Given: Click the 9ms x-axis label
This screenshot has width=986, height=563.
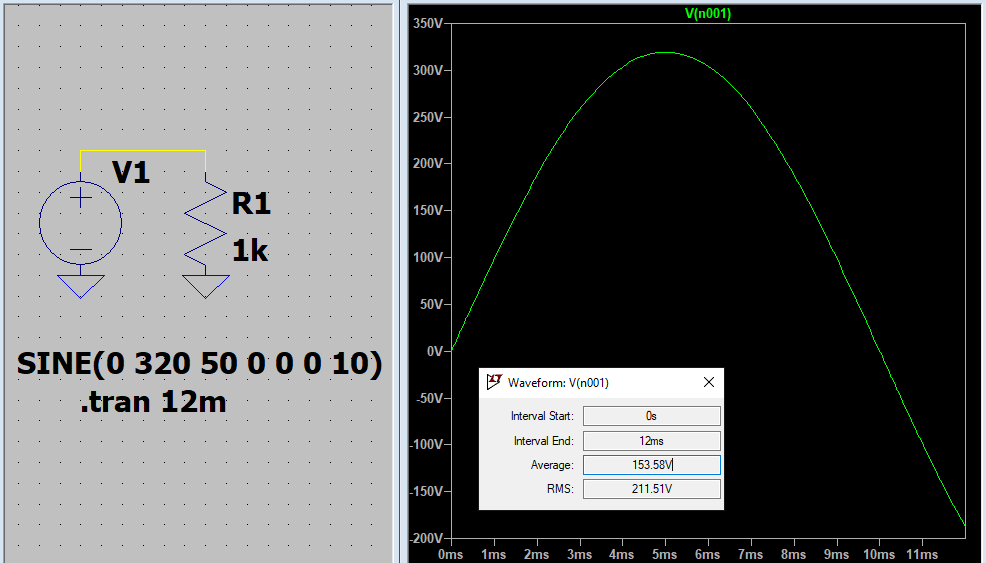Looking at the screenshot, I should [x=836, y=554].
